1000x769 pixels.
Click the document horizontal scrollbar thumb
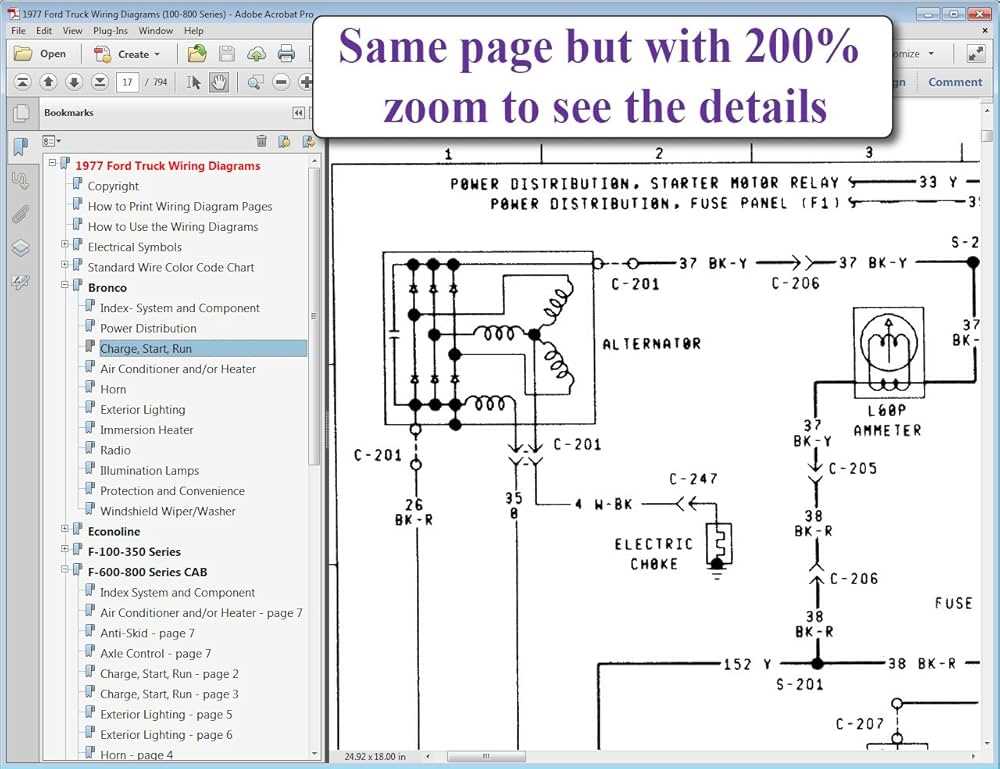[486, 756]
